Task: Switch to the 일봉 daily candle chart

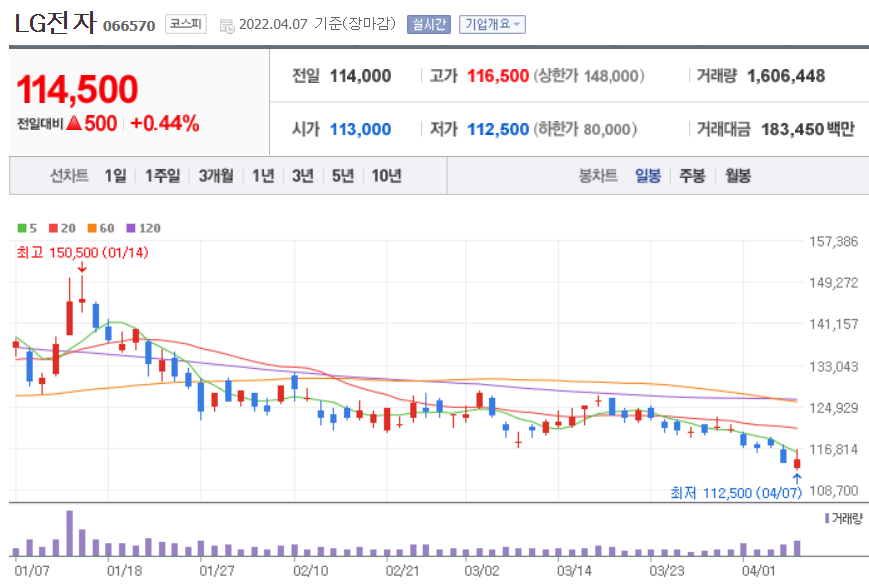Action: click(x=648, y=176)
